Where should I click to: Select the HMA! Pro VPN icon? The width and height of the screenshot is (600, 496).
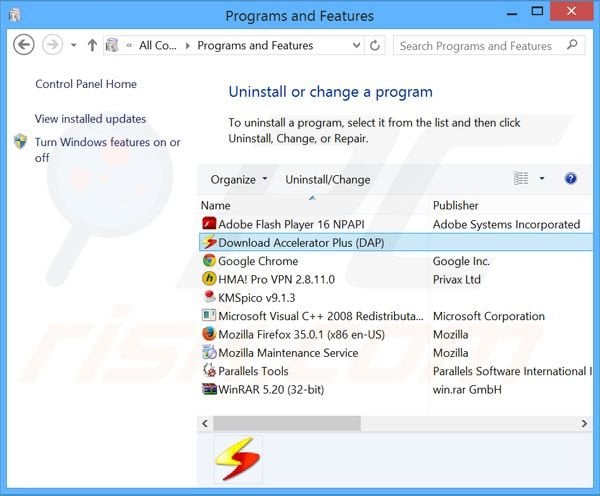(209, 279)
